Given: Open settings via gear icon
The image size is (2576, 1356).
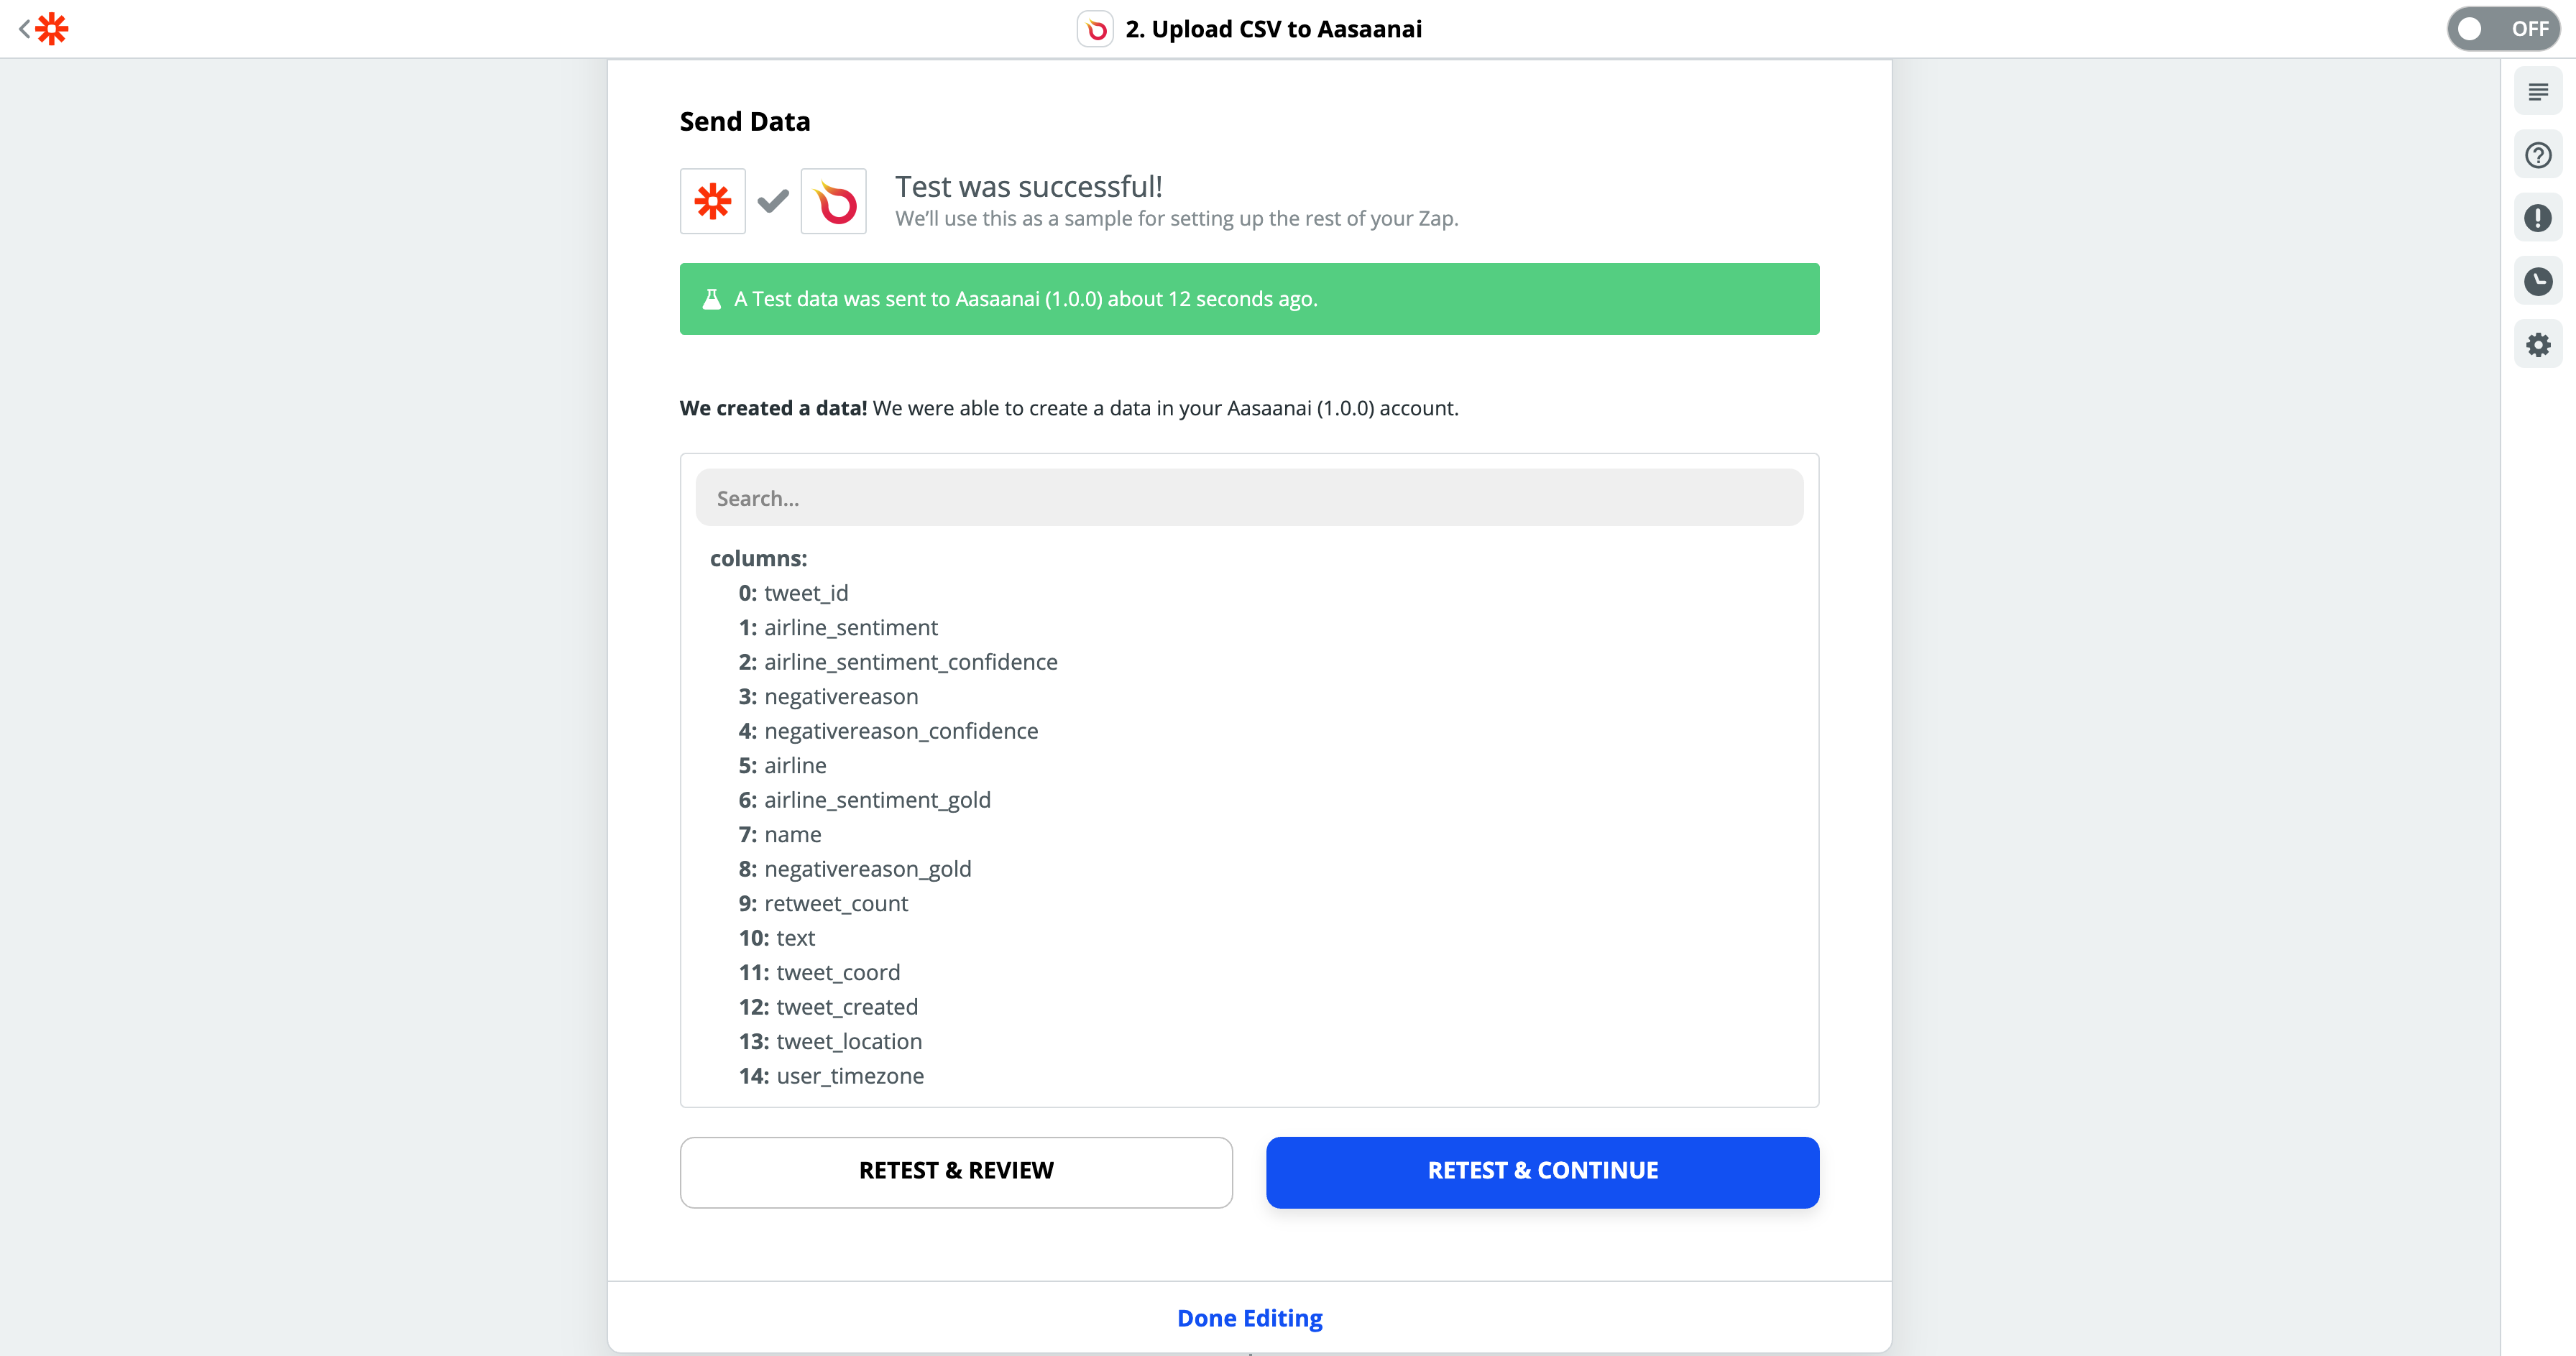Looking at the screenshot, I should coord(2538,344).
